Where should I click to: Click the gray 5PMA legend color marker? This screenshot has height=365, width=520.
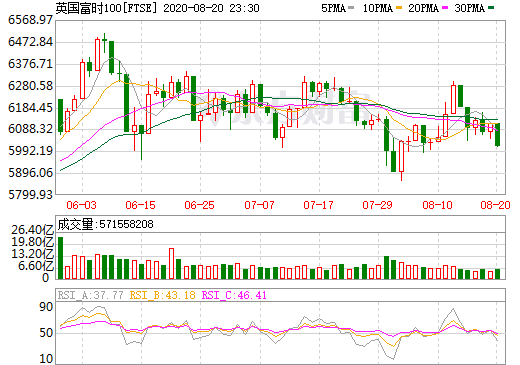(x=351, y=8)
